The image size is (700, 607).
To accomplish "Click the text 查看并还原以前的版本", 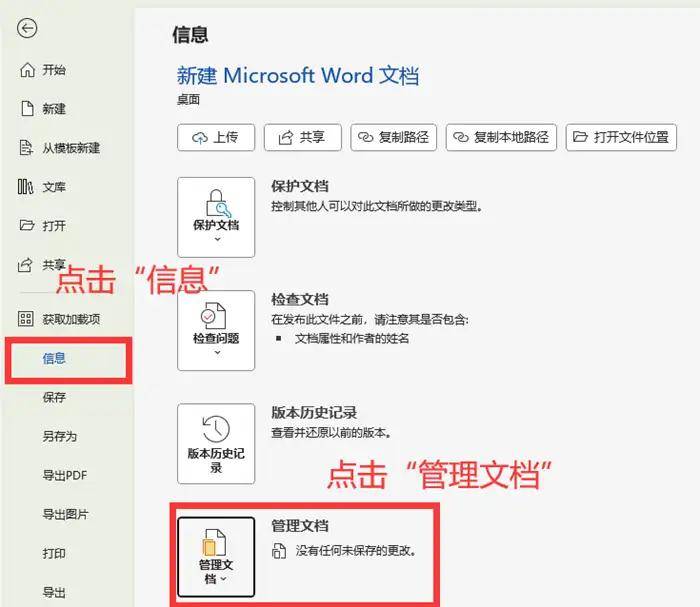I will pos(331,432).
